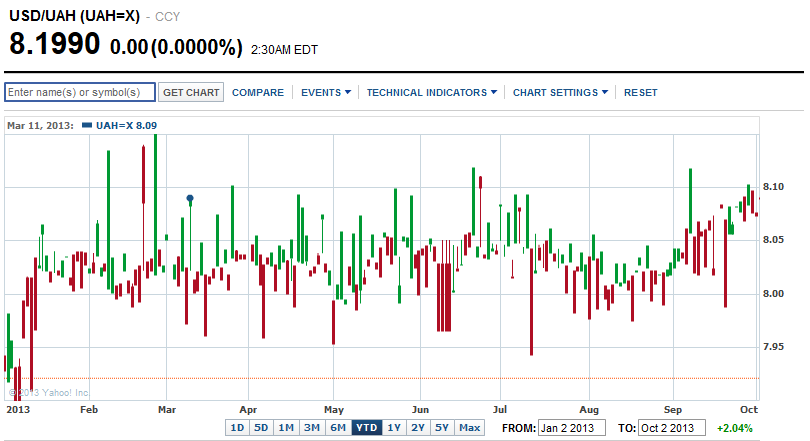Expand the EVENTS dropdown menu
This screenshot has height=441, width=810.
pos(326,92)
